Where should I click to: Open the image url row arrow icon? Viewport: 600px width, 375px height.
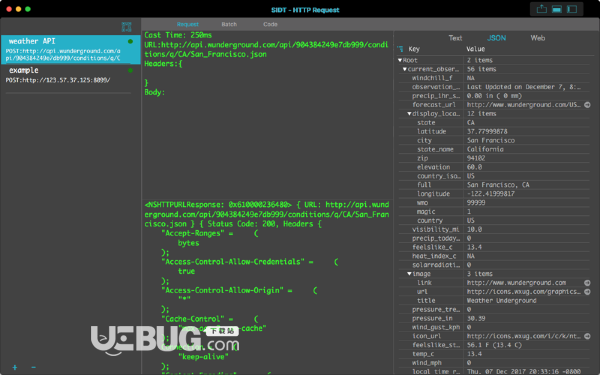(x=587, y=292)
